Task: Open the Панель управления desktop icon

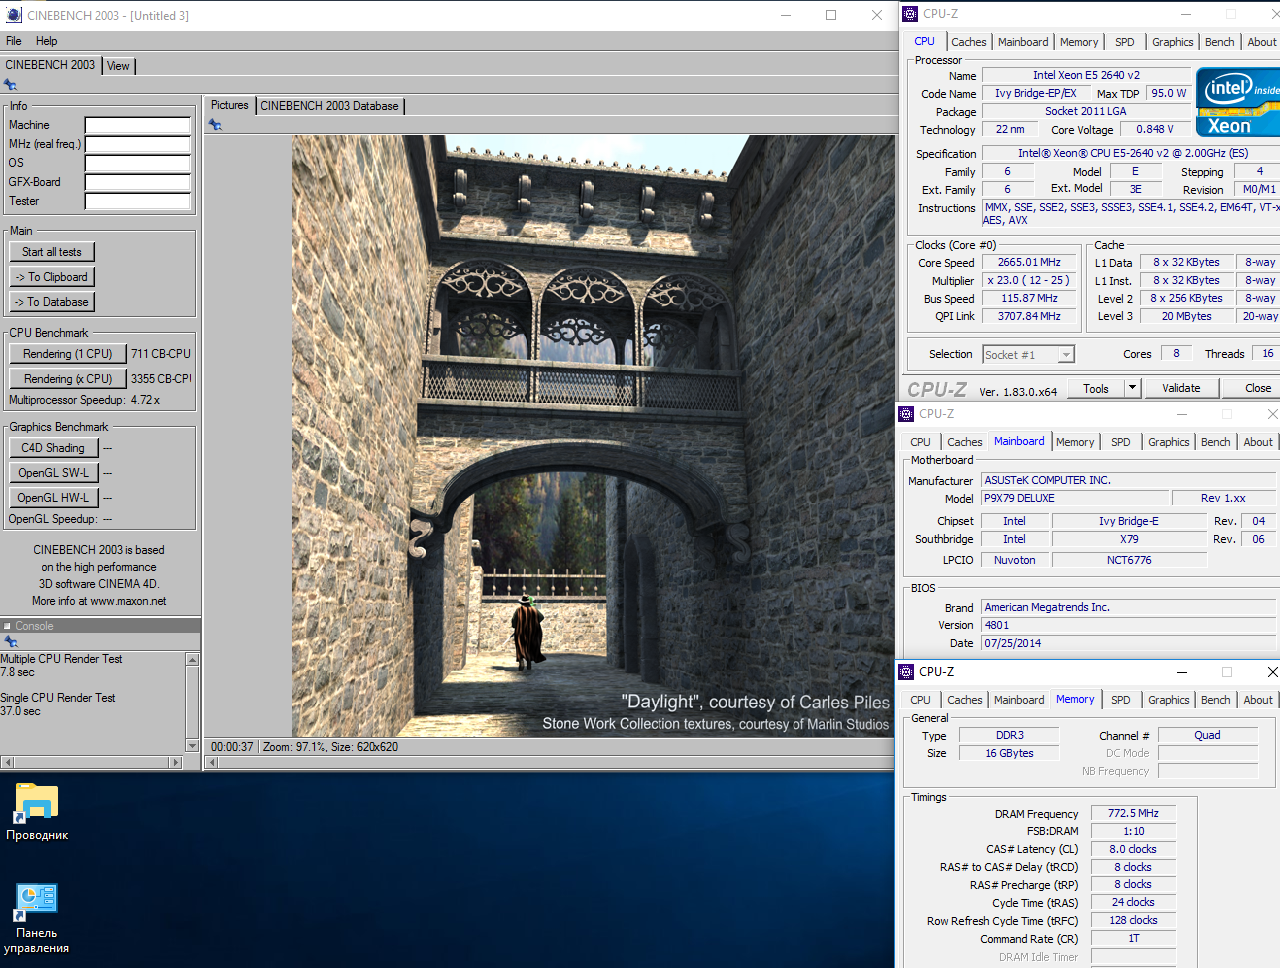Action: [37, 918]
